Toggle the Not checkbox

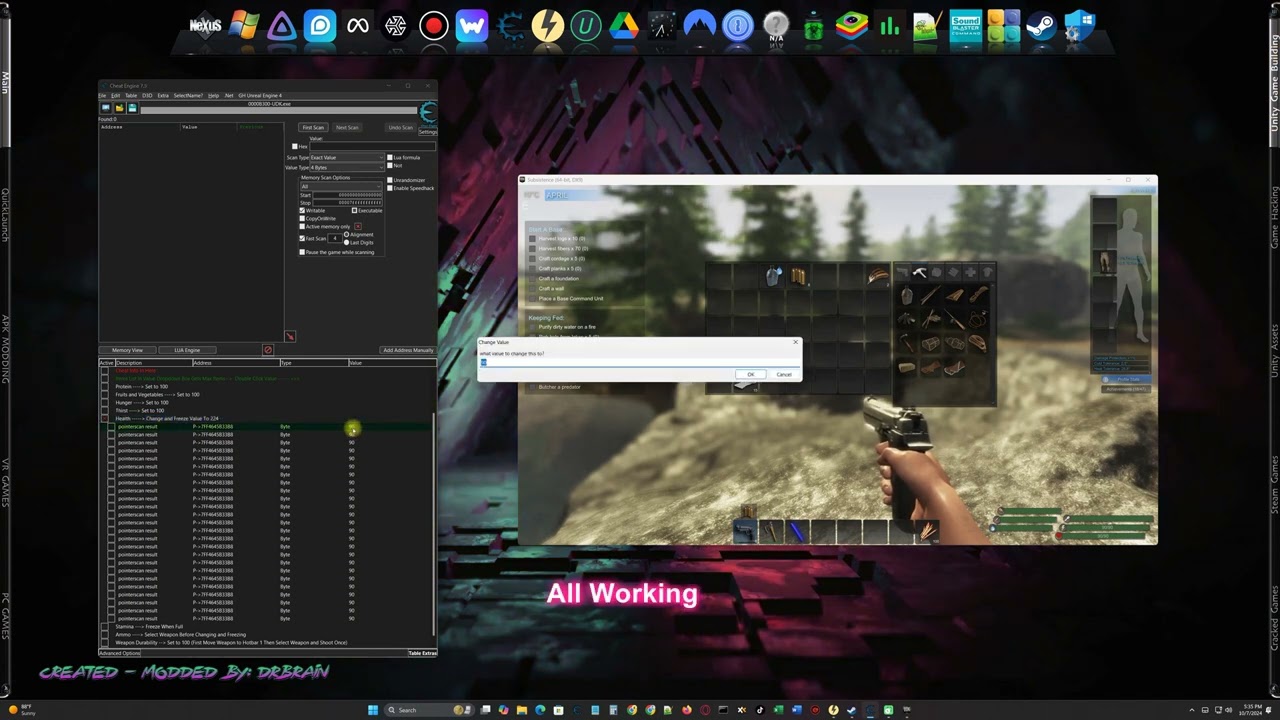[x=389, y=166]
